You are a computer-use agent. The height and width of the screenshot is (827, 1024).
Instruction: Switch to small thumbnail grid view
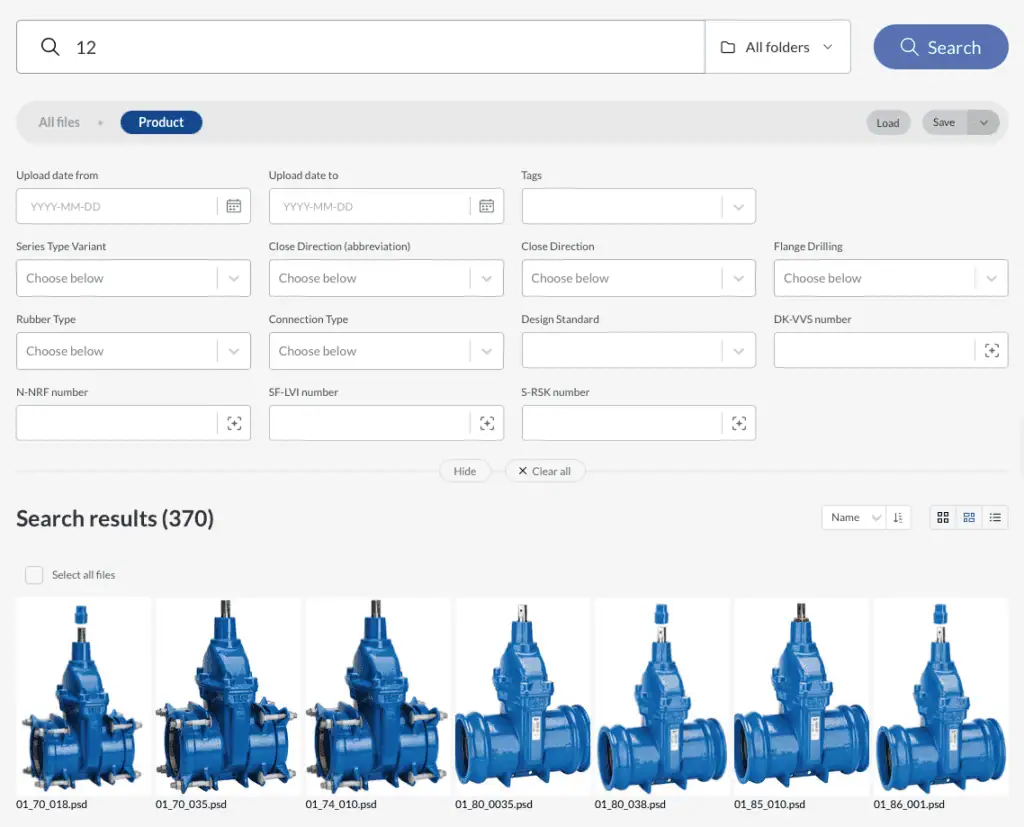point(969,517)
